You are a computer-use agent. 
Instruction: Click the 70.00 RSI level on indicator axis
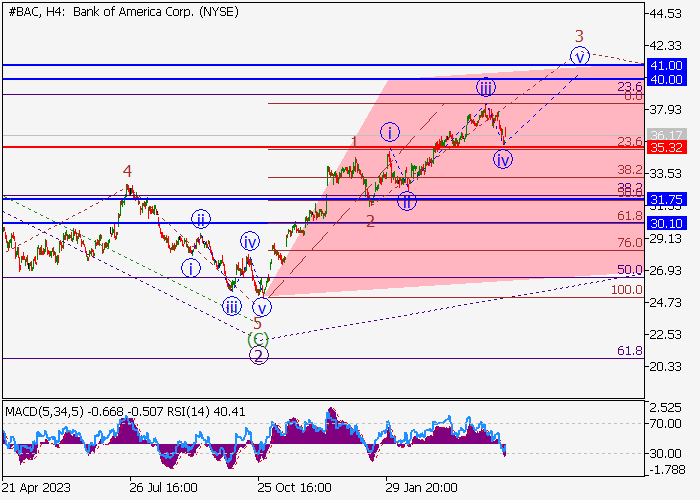(666, 424)
